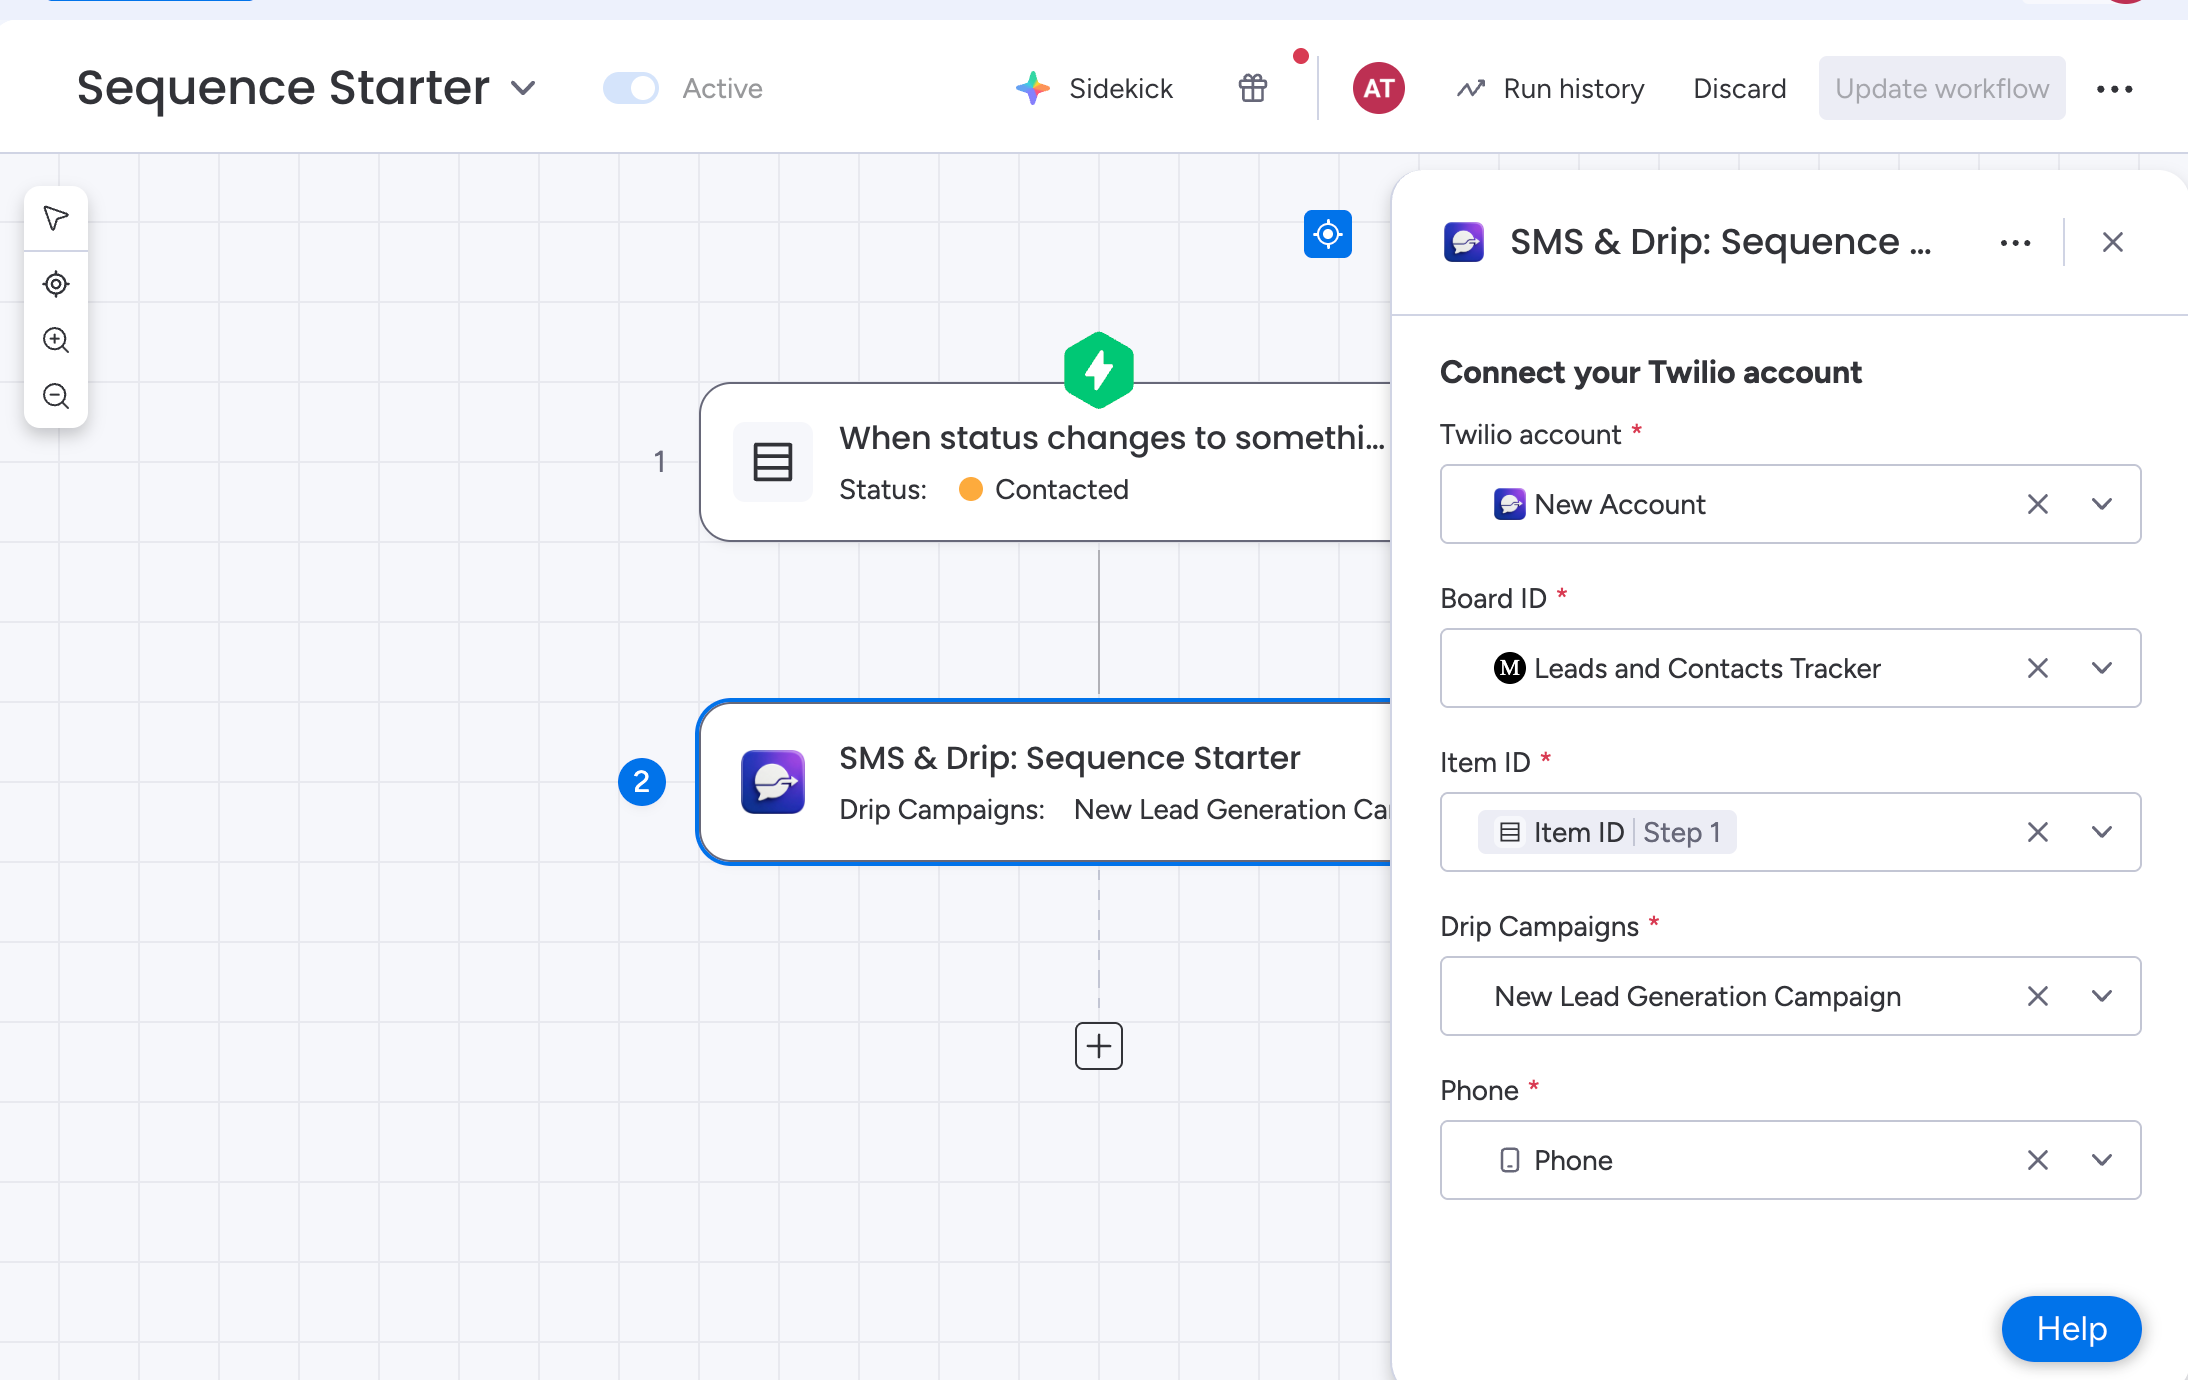Click the plus button to add a workflow step

pos(1098,1046)
